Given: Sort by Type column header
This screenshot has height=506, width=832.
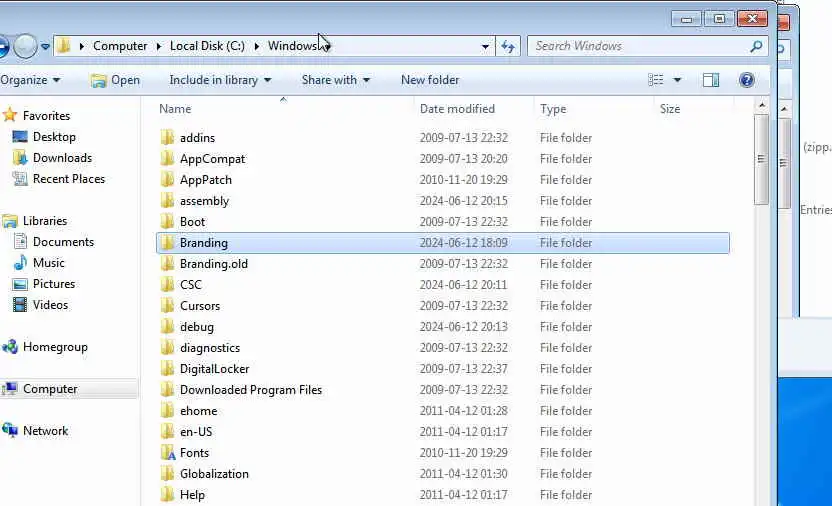Looking at the screenshot, I should pyautogui.click(x=553, y=109).
